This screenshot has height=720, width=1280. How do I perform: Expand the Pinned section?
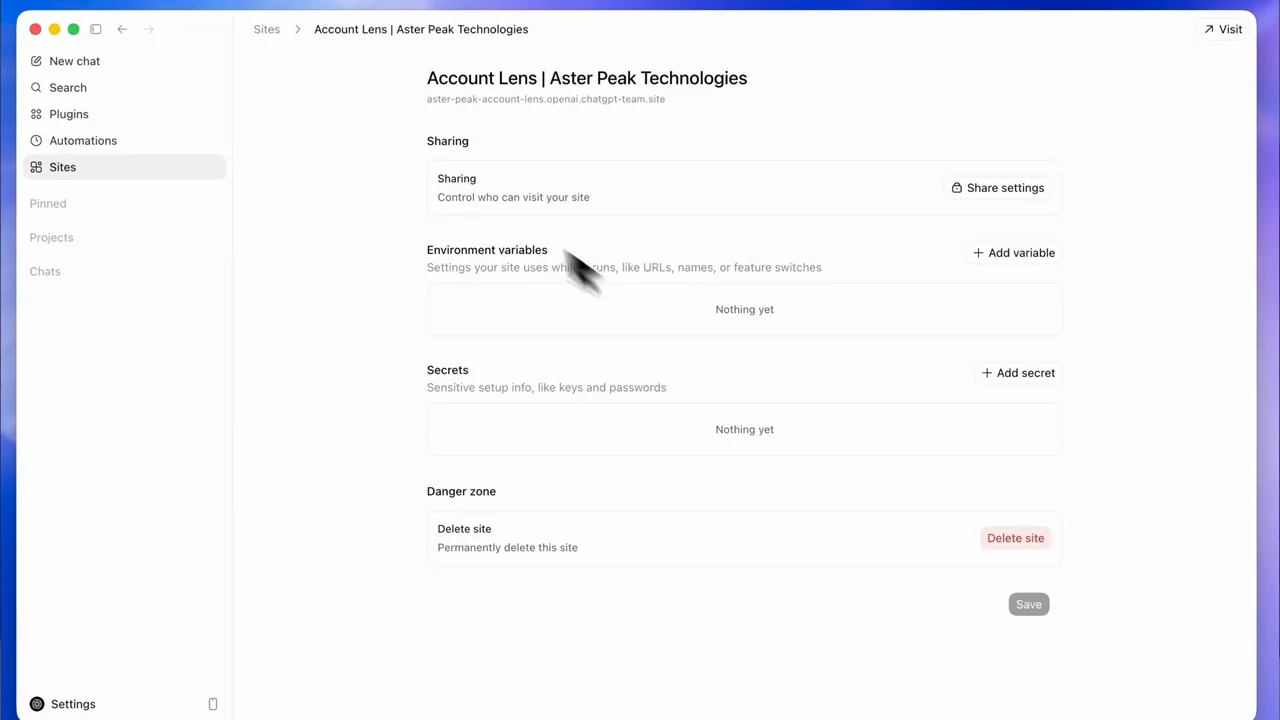click(x=48, y=203)
